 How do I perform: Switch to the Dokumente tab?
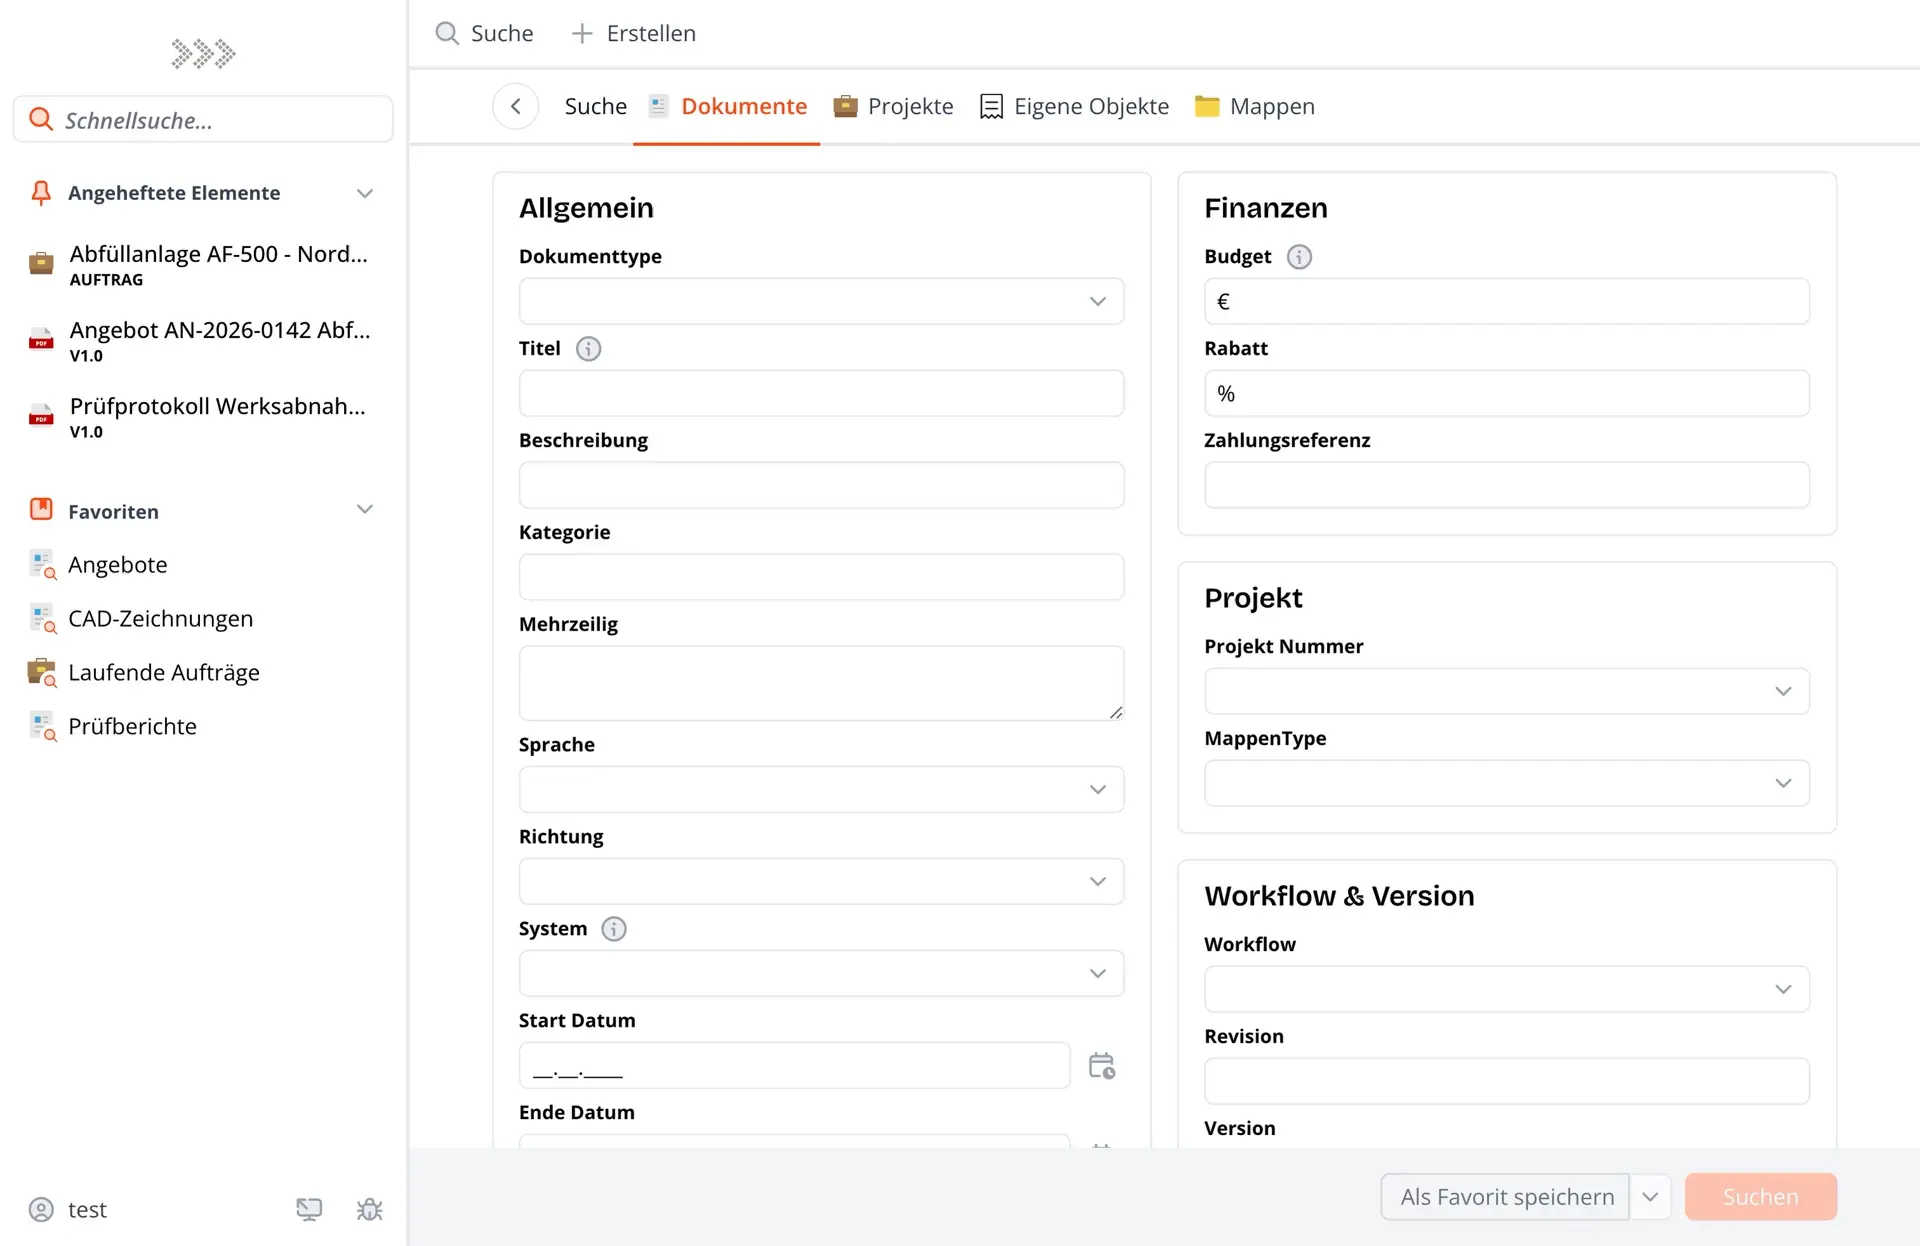[728, 107]
